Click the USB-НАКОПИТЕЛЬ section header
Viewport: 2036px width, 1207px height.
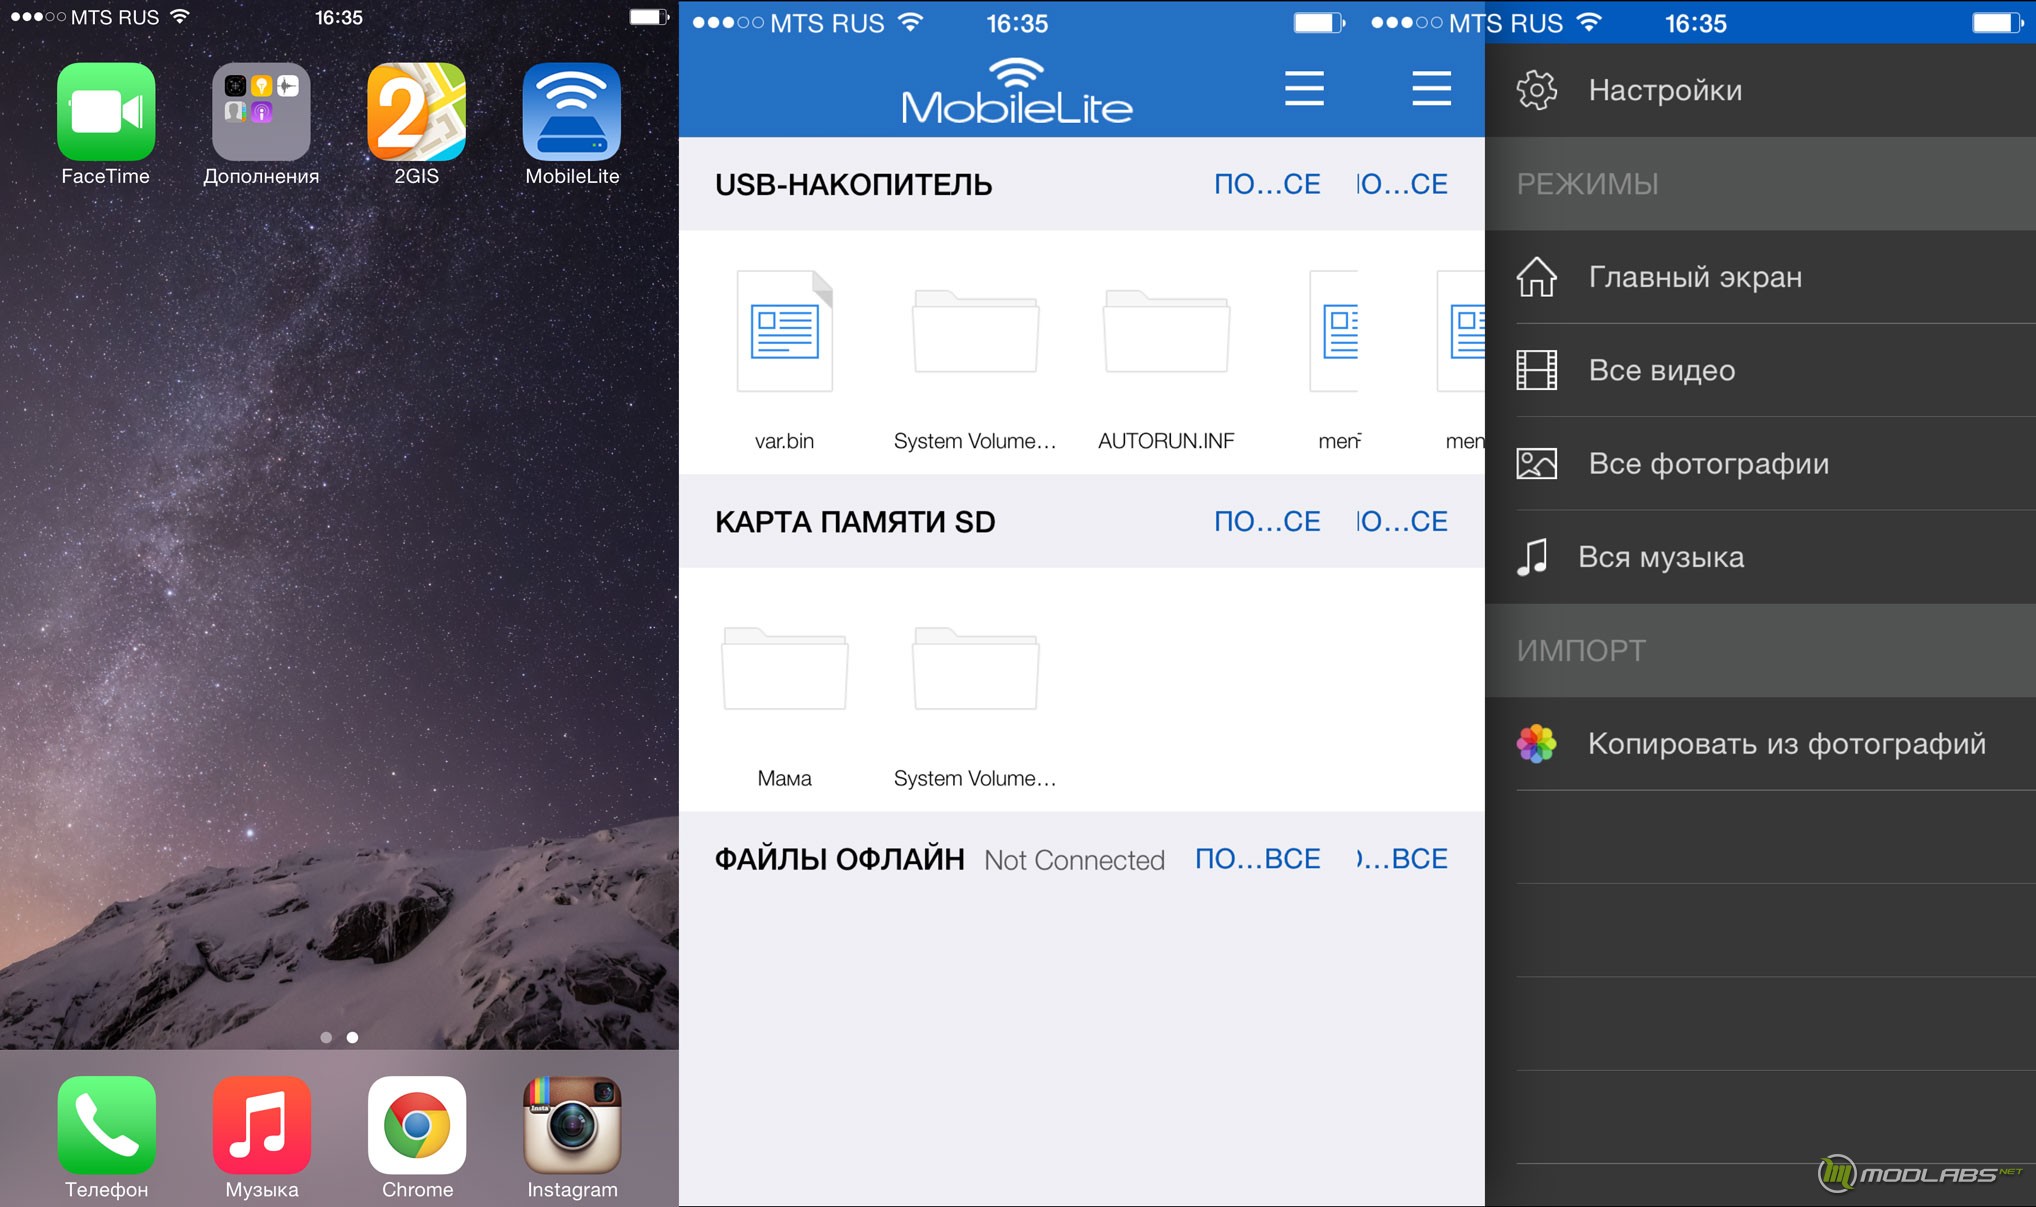tap(853, 184)
